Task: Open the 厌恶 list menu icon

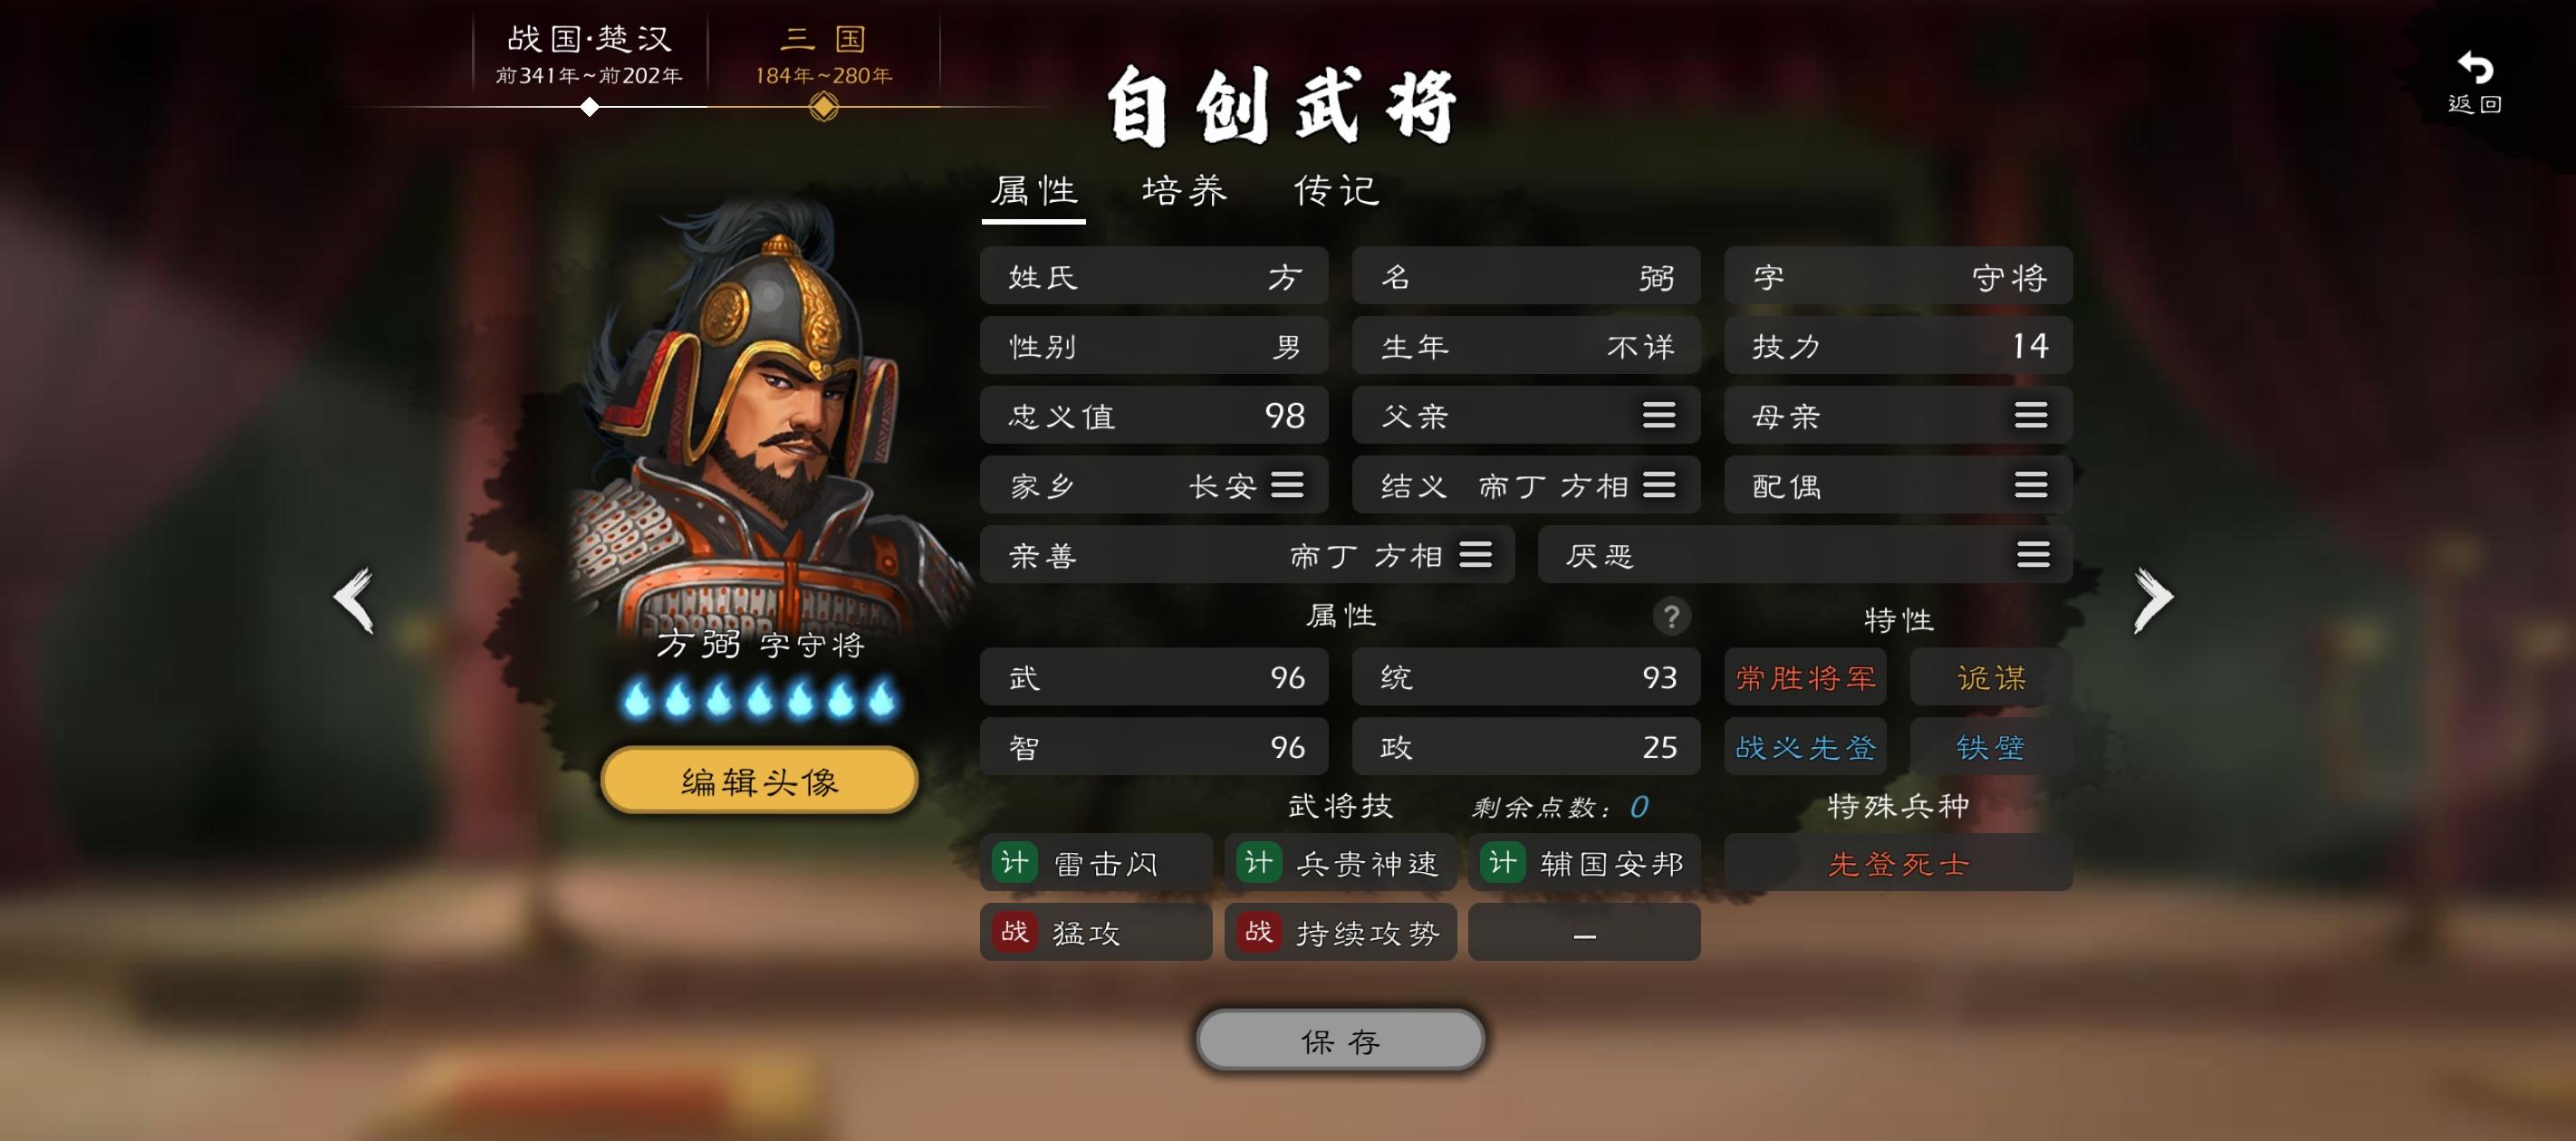Action: coord(2033,554)
